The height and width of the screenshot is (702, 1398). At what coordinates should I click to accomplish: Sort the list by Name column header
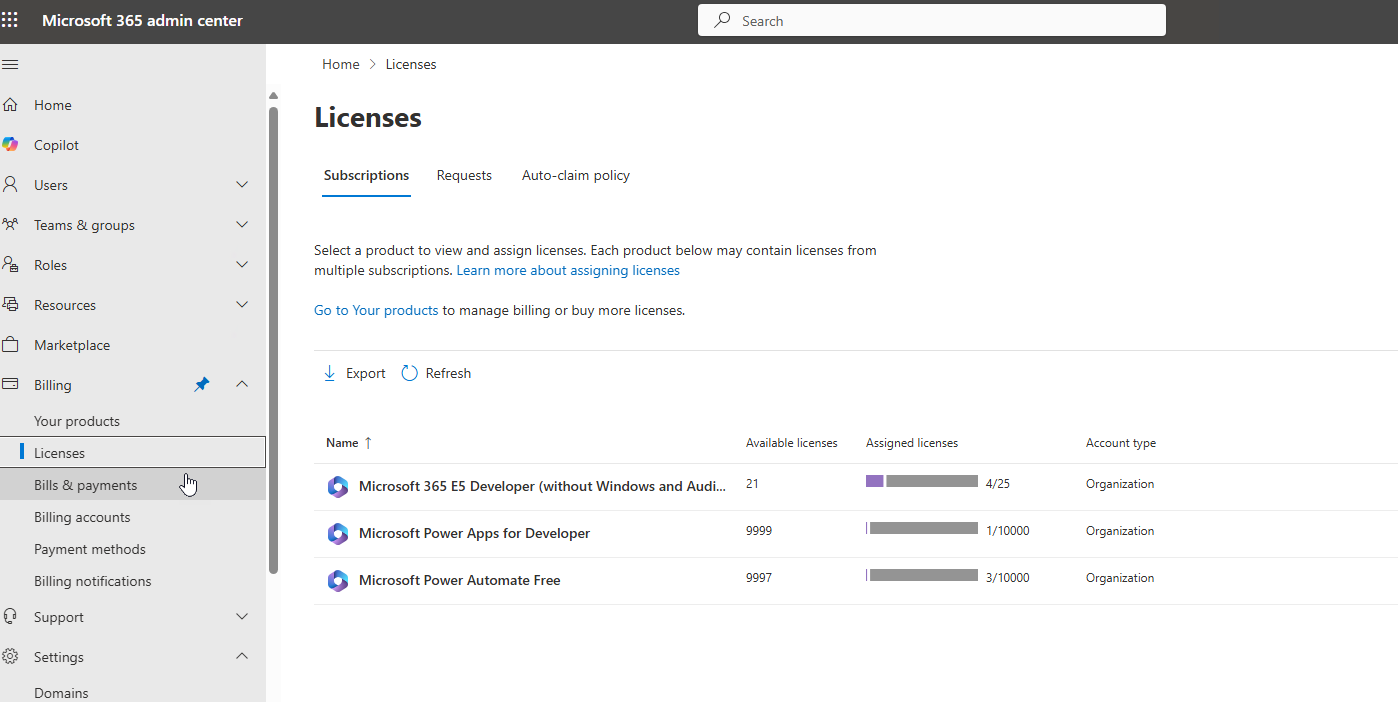point(340,442)
